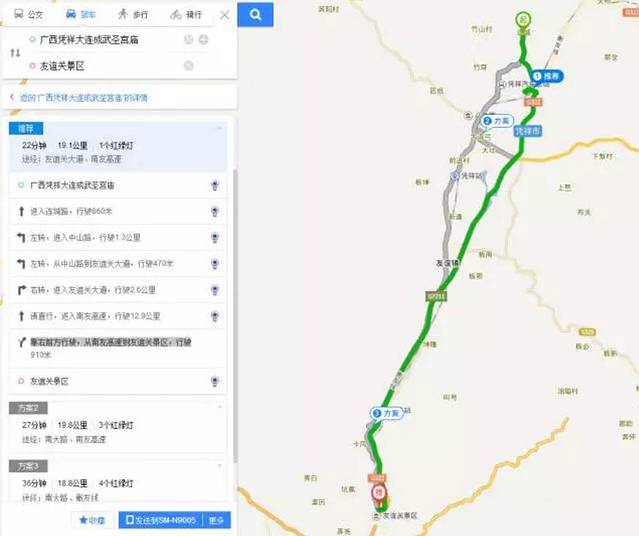Click the star favorite icon button
The width and height of the screenshot is (639, 536).
[92, 520]
